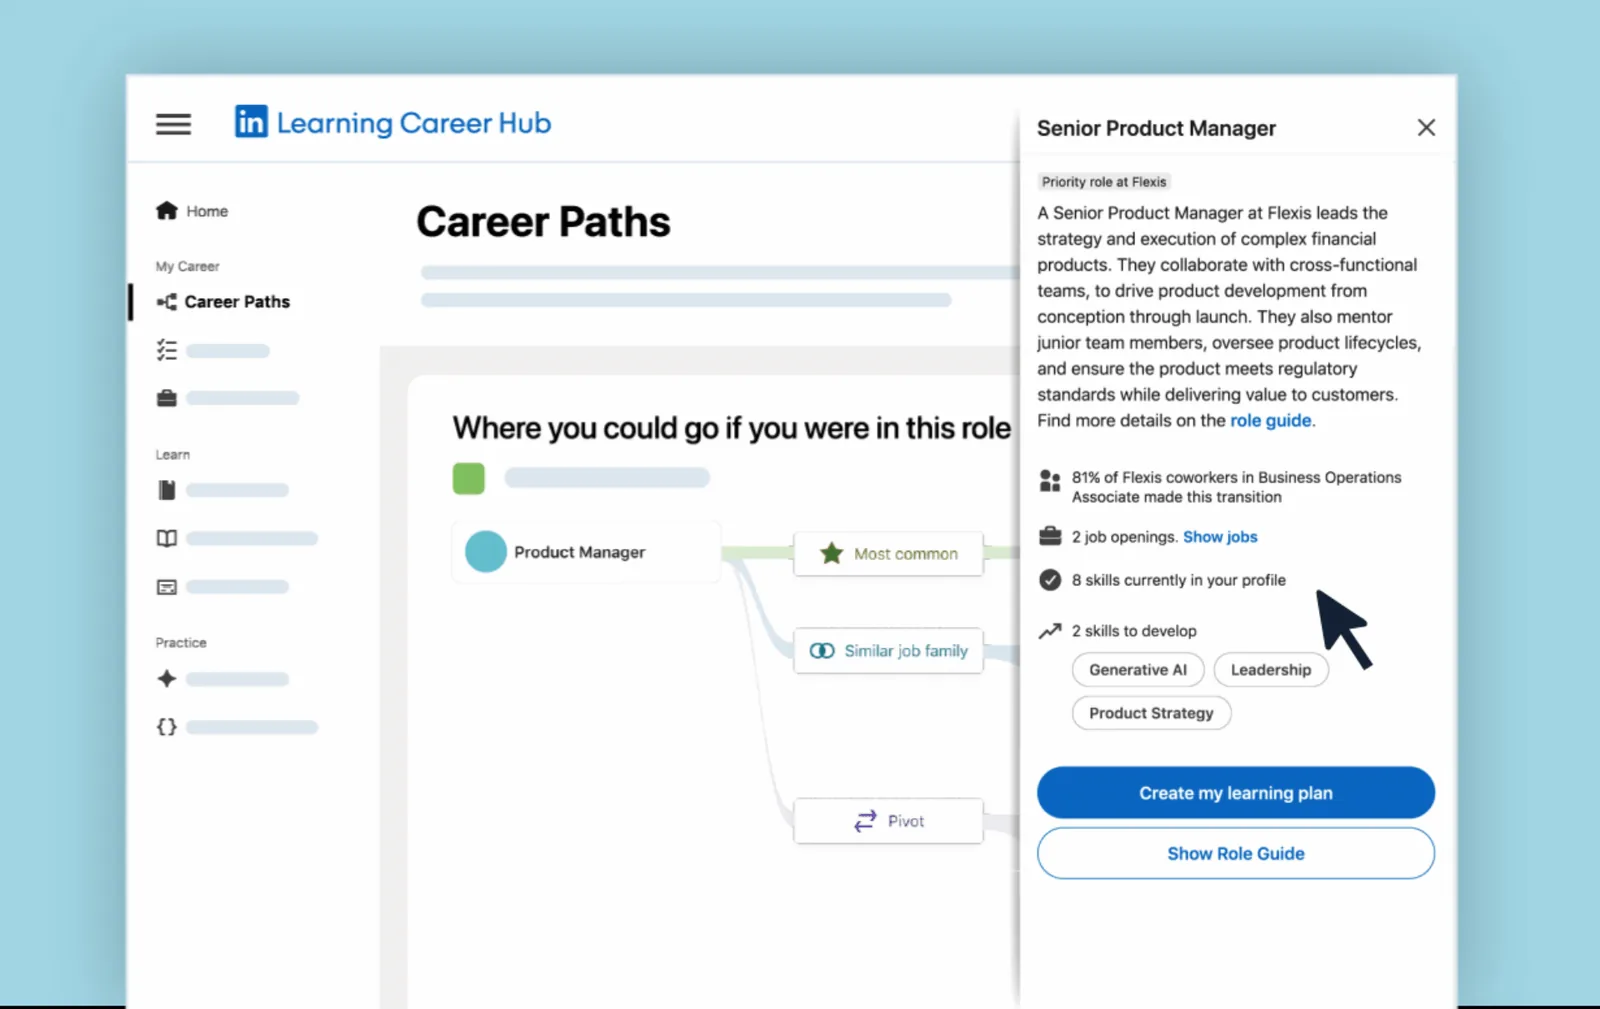Click the overlapping circles Similar job family icon
1600x1009 pixels.
pos(822,651)
